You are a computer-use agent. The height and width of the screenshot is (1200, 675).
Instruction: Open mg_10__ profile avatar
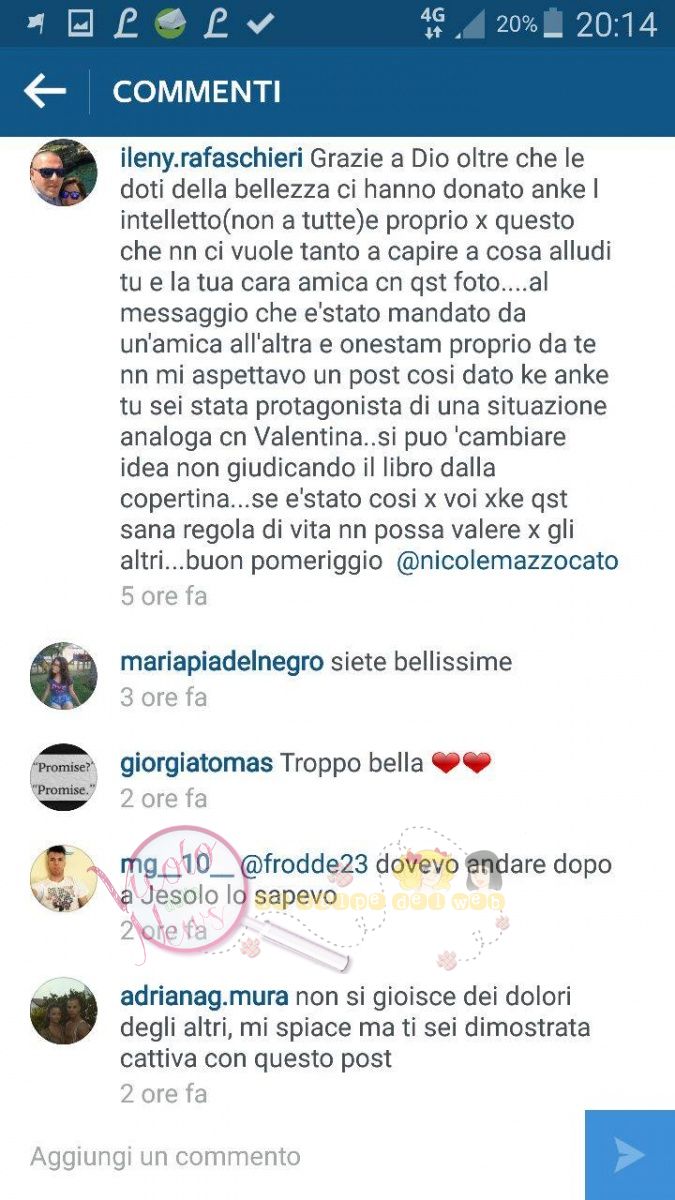point(64,879)
